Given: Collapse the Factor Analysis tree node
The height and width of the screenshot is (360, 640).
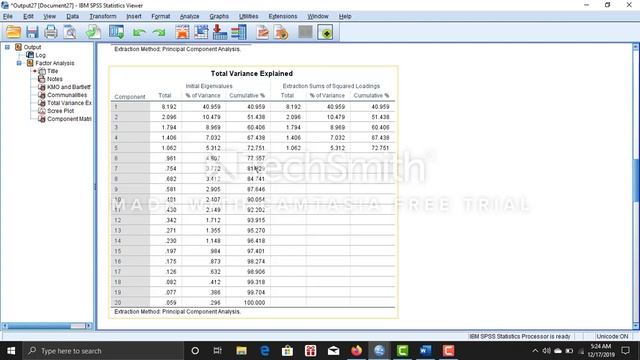Looking at the screenshot, I should click(19, 63).
